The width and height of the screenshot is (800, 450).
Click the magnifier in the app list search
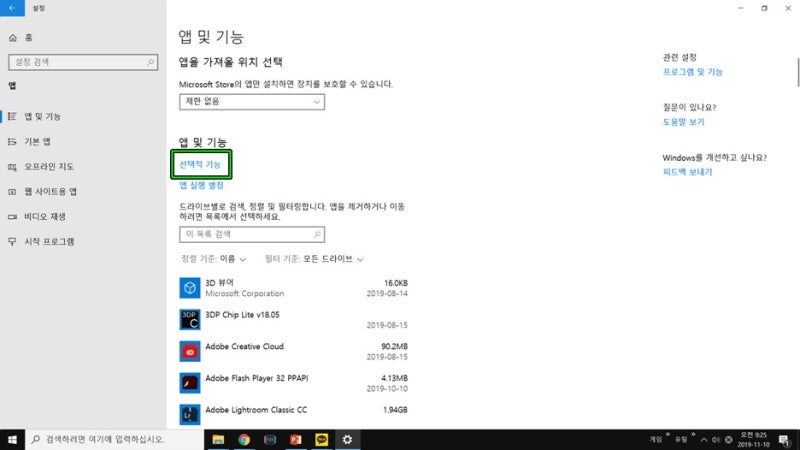click(x=317, y=234)
